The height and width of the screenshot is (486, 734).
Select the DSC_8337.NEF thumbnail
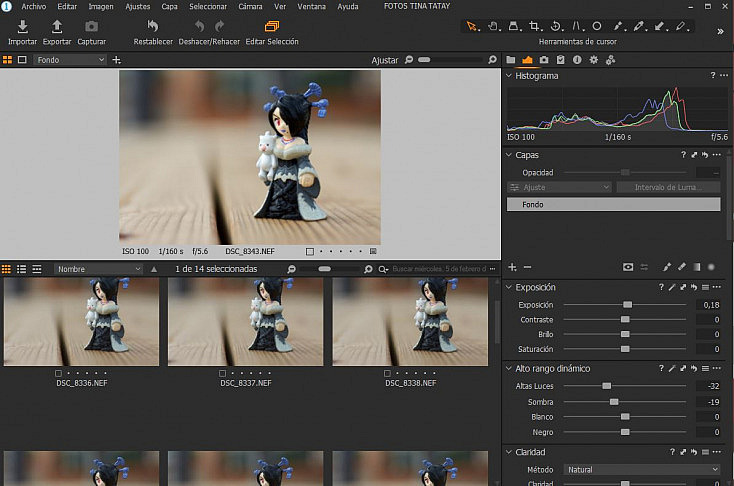246,322
